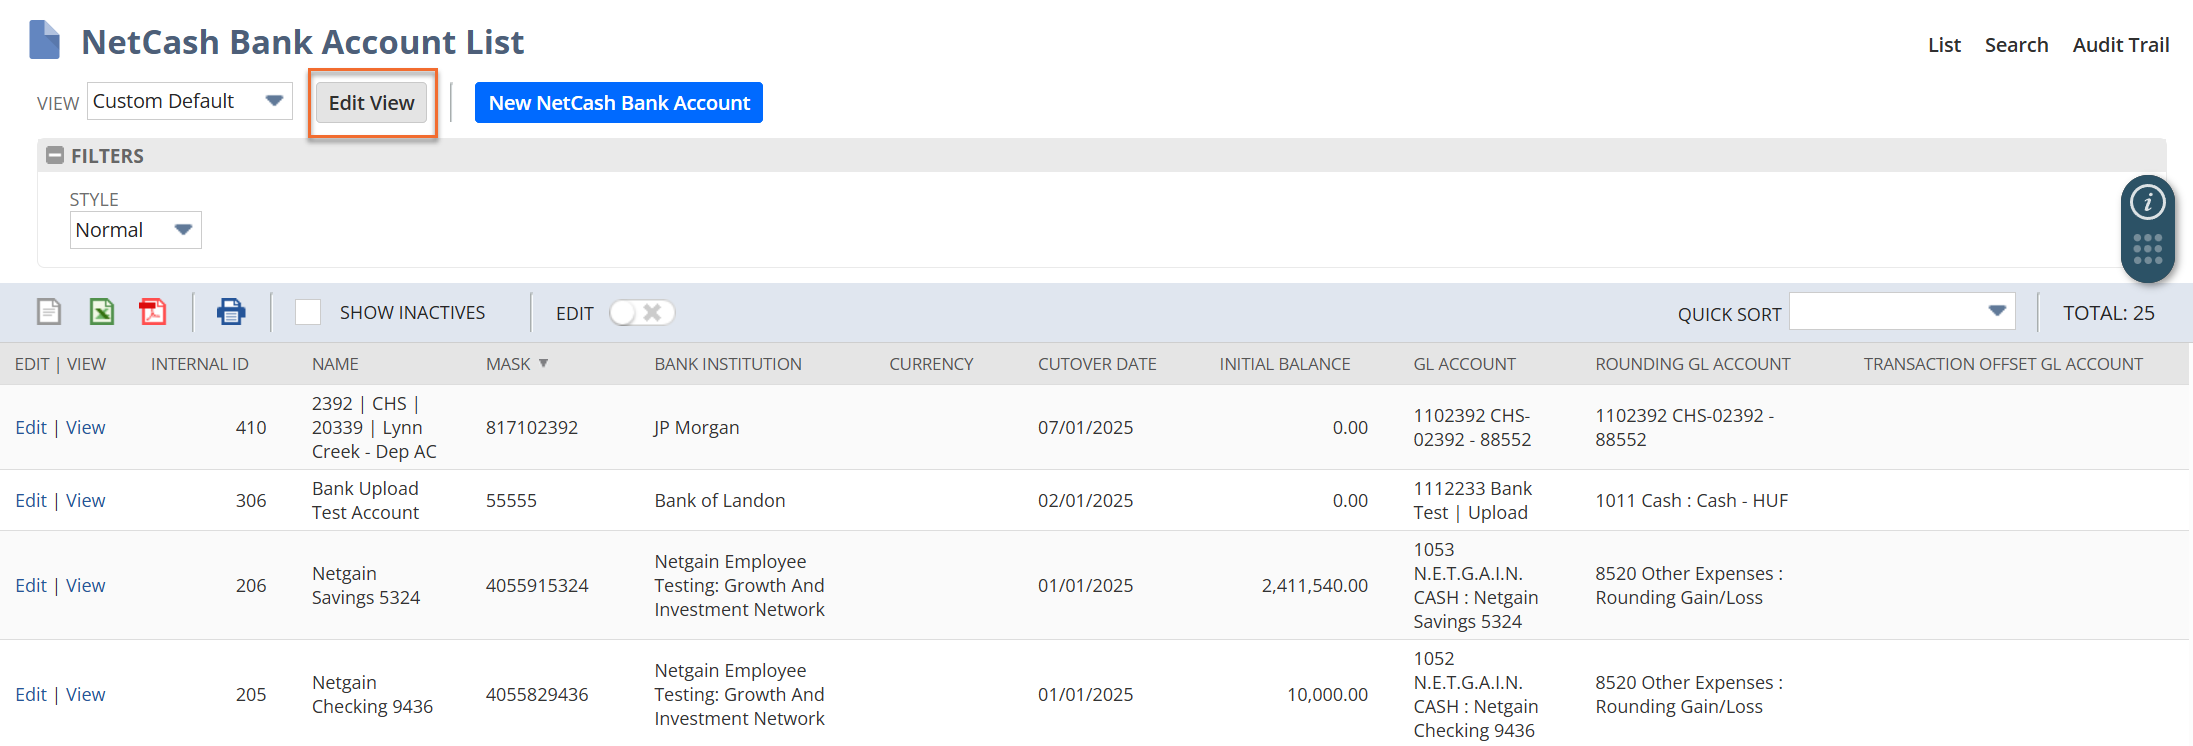Open the info help widget icon
Viewport: 2193px width, 746px height.
2147,203
